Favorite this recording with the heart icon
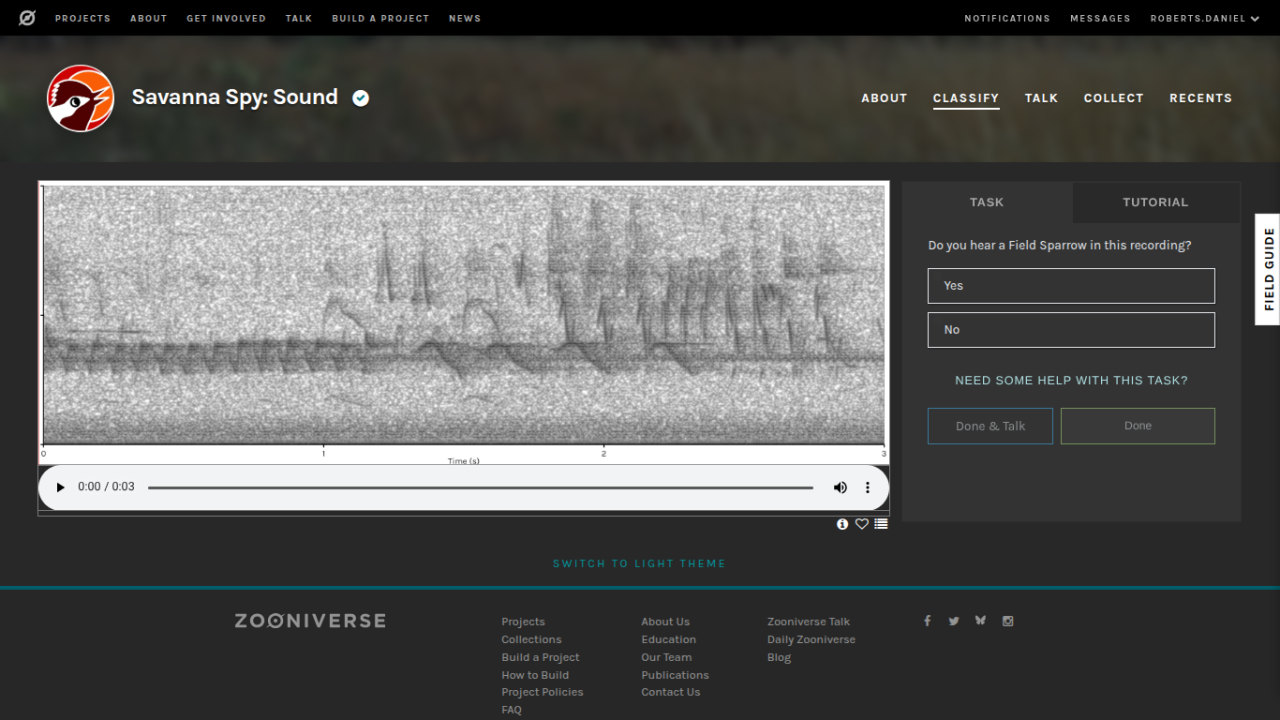The image size is (1280, 720). click(861, 524)
